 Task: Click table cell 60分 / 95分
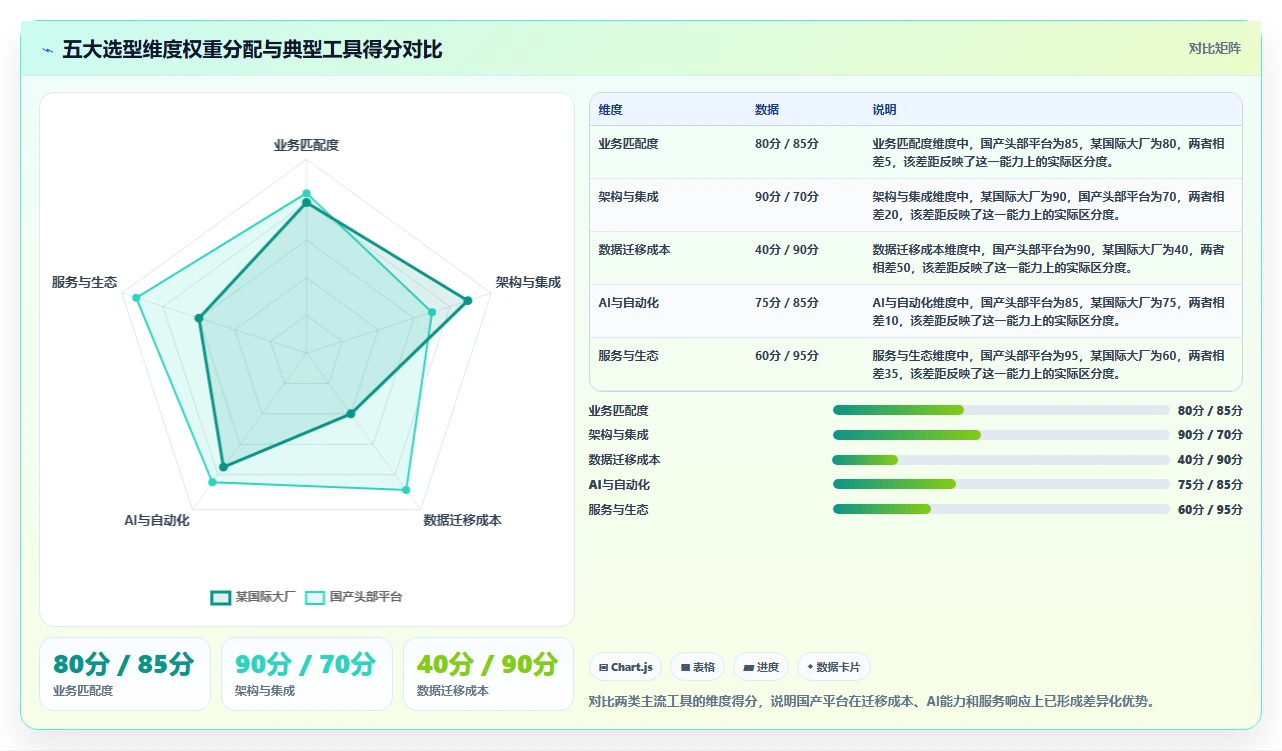787,356
